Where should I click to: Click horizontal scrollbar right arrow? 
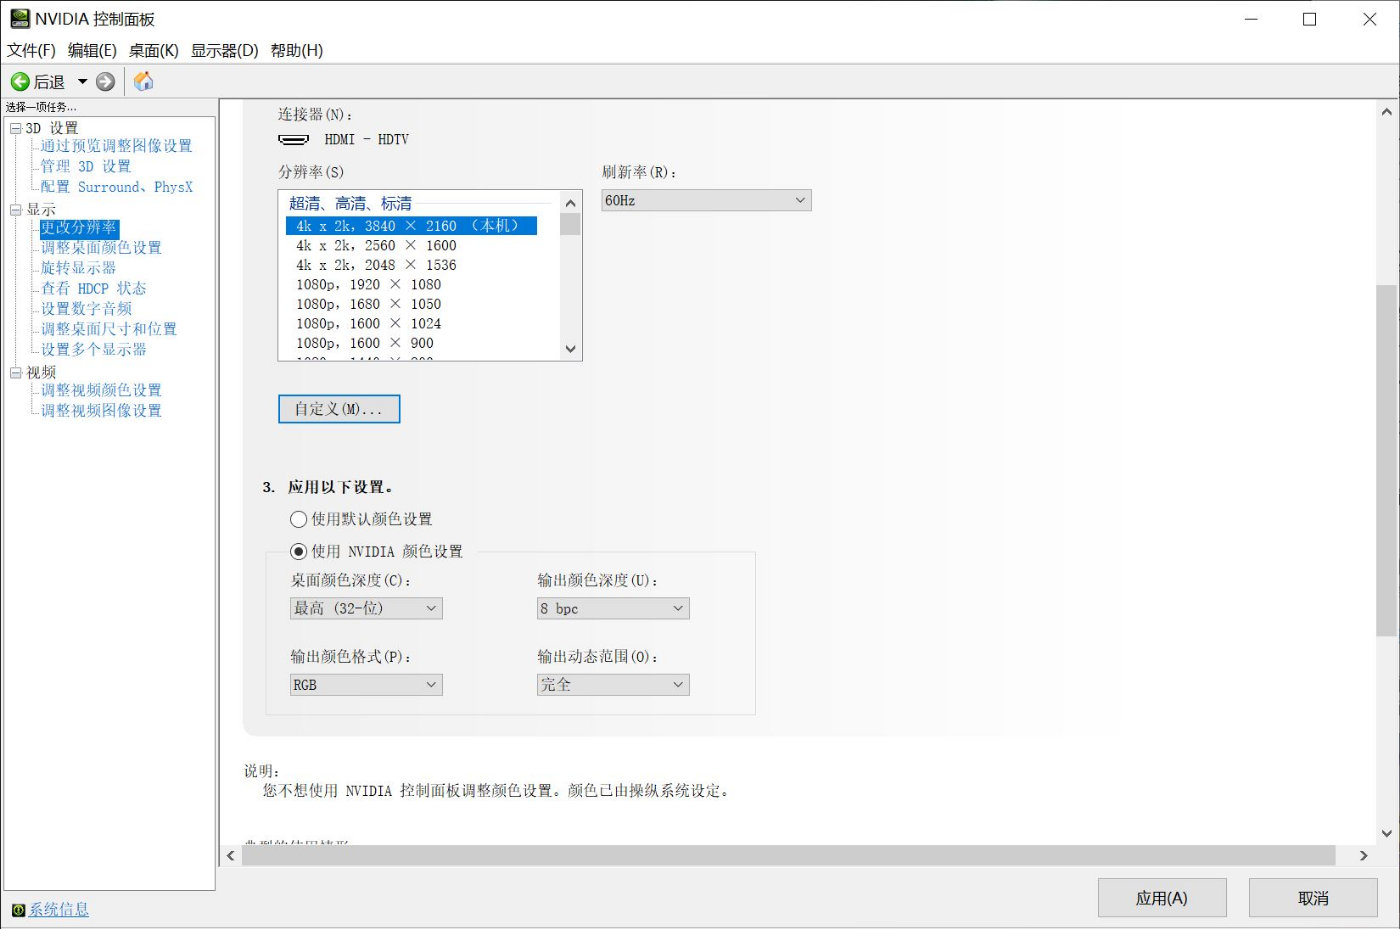click(1363, 856)
